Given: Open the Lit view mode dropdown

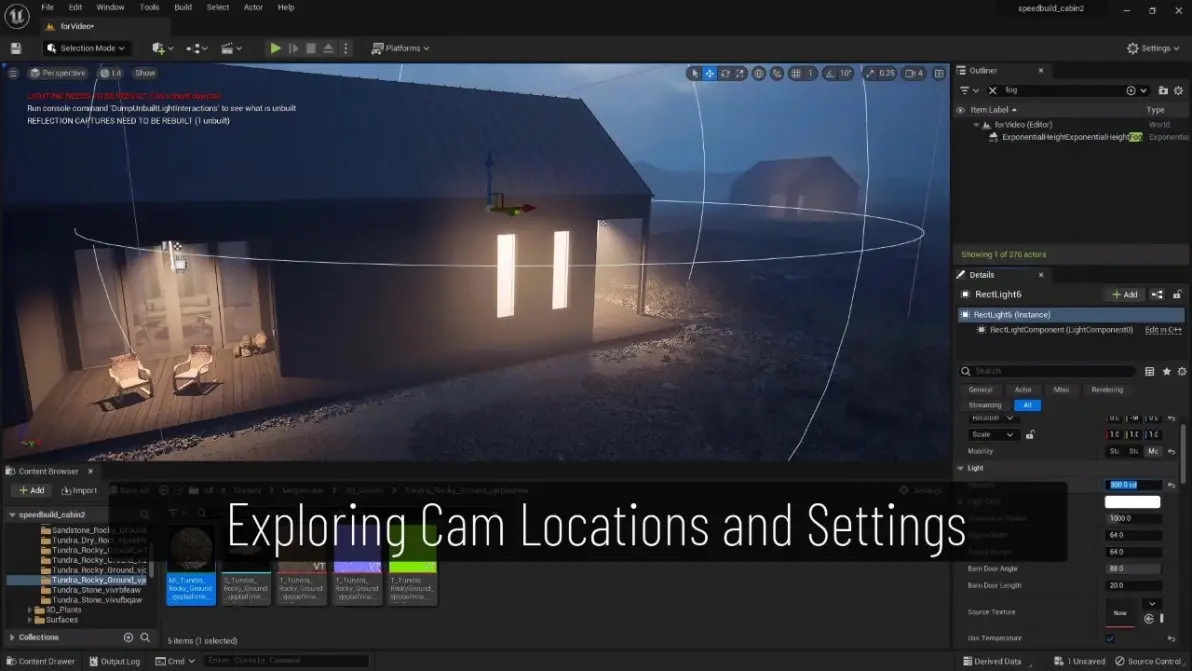Looking at the screenshot, I should pyautogui.click(x=111, y=73).
